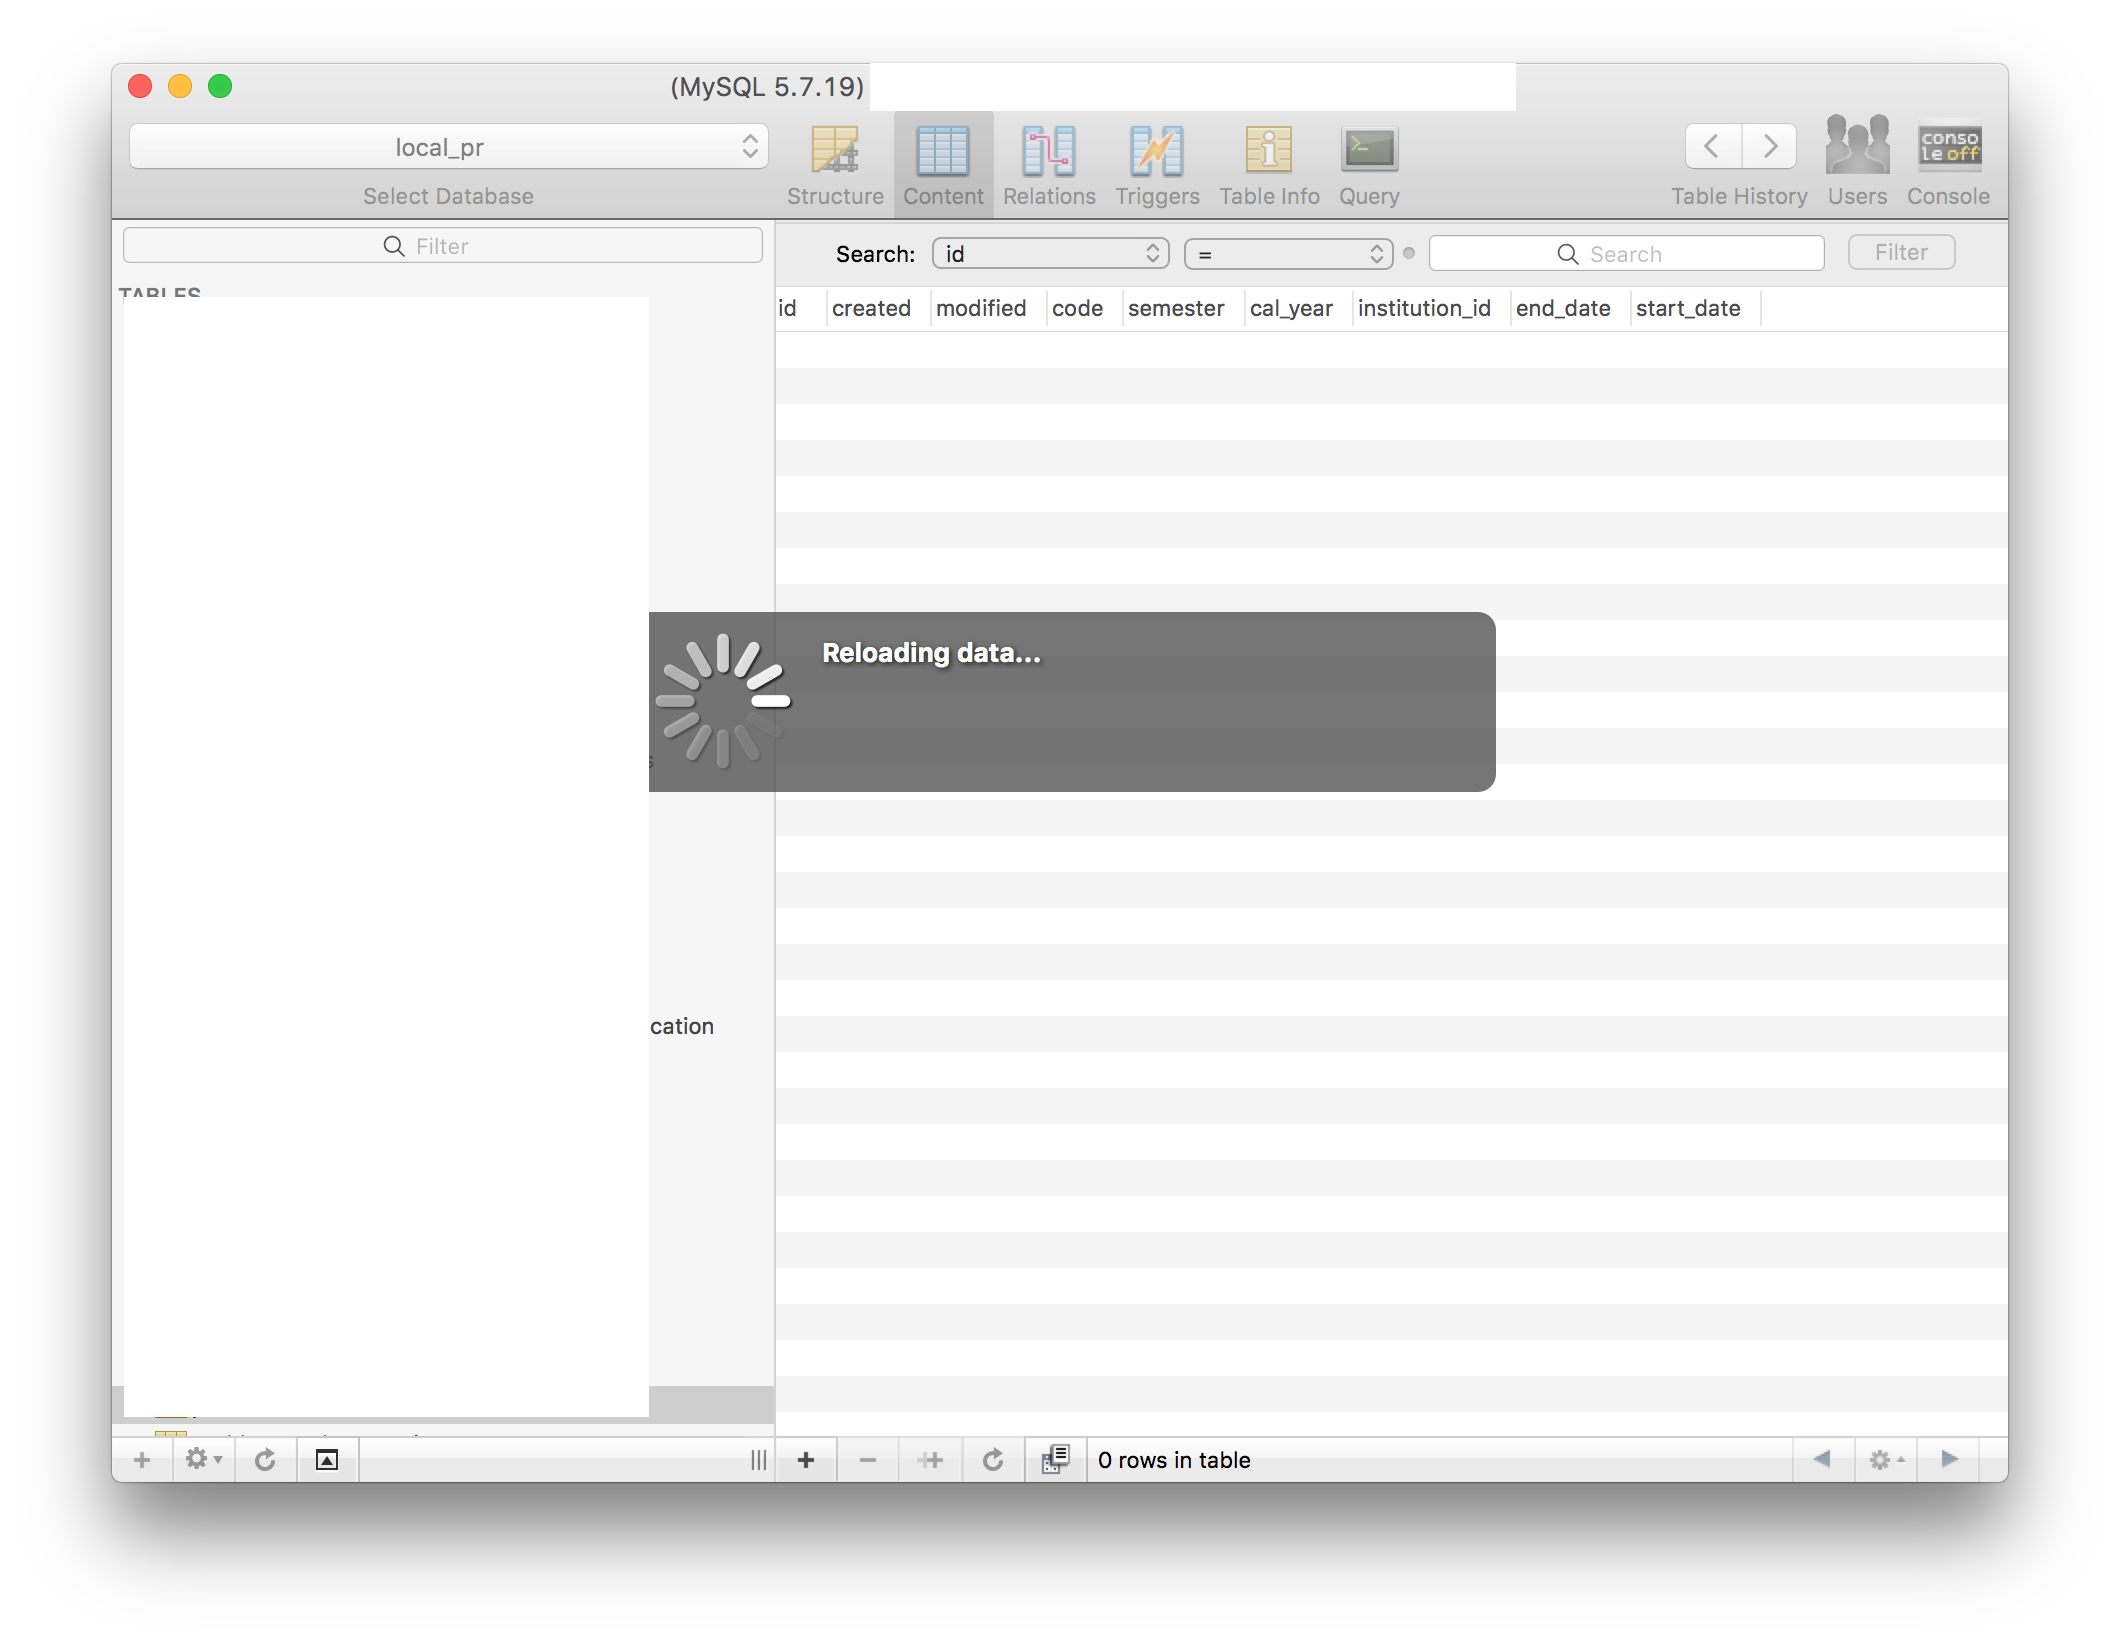Open the search field column dropdown
Screen dimensions: 2120x1642
1050,254
